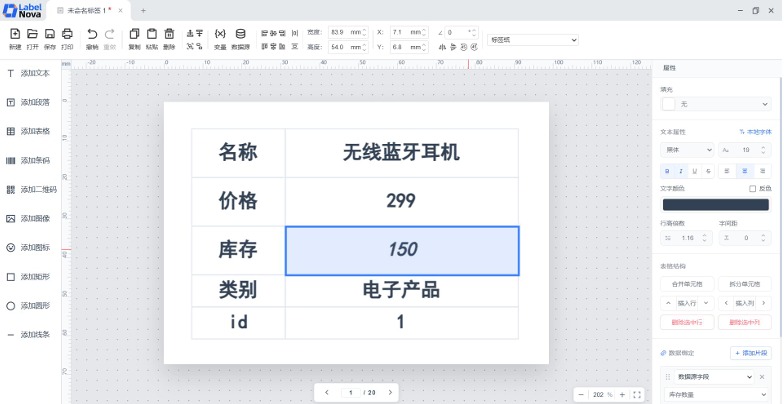
Task: Open the 数据源 (Data source) icon
Action: click(x=240, y=35)
